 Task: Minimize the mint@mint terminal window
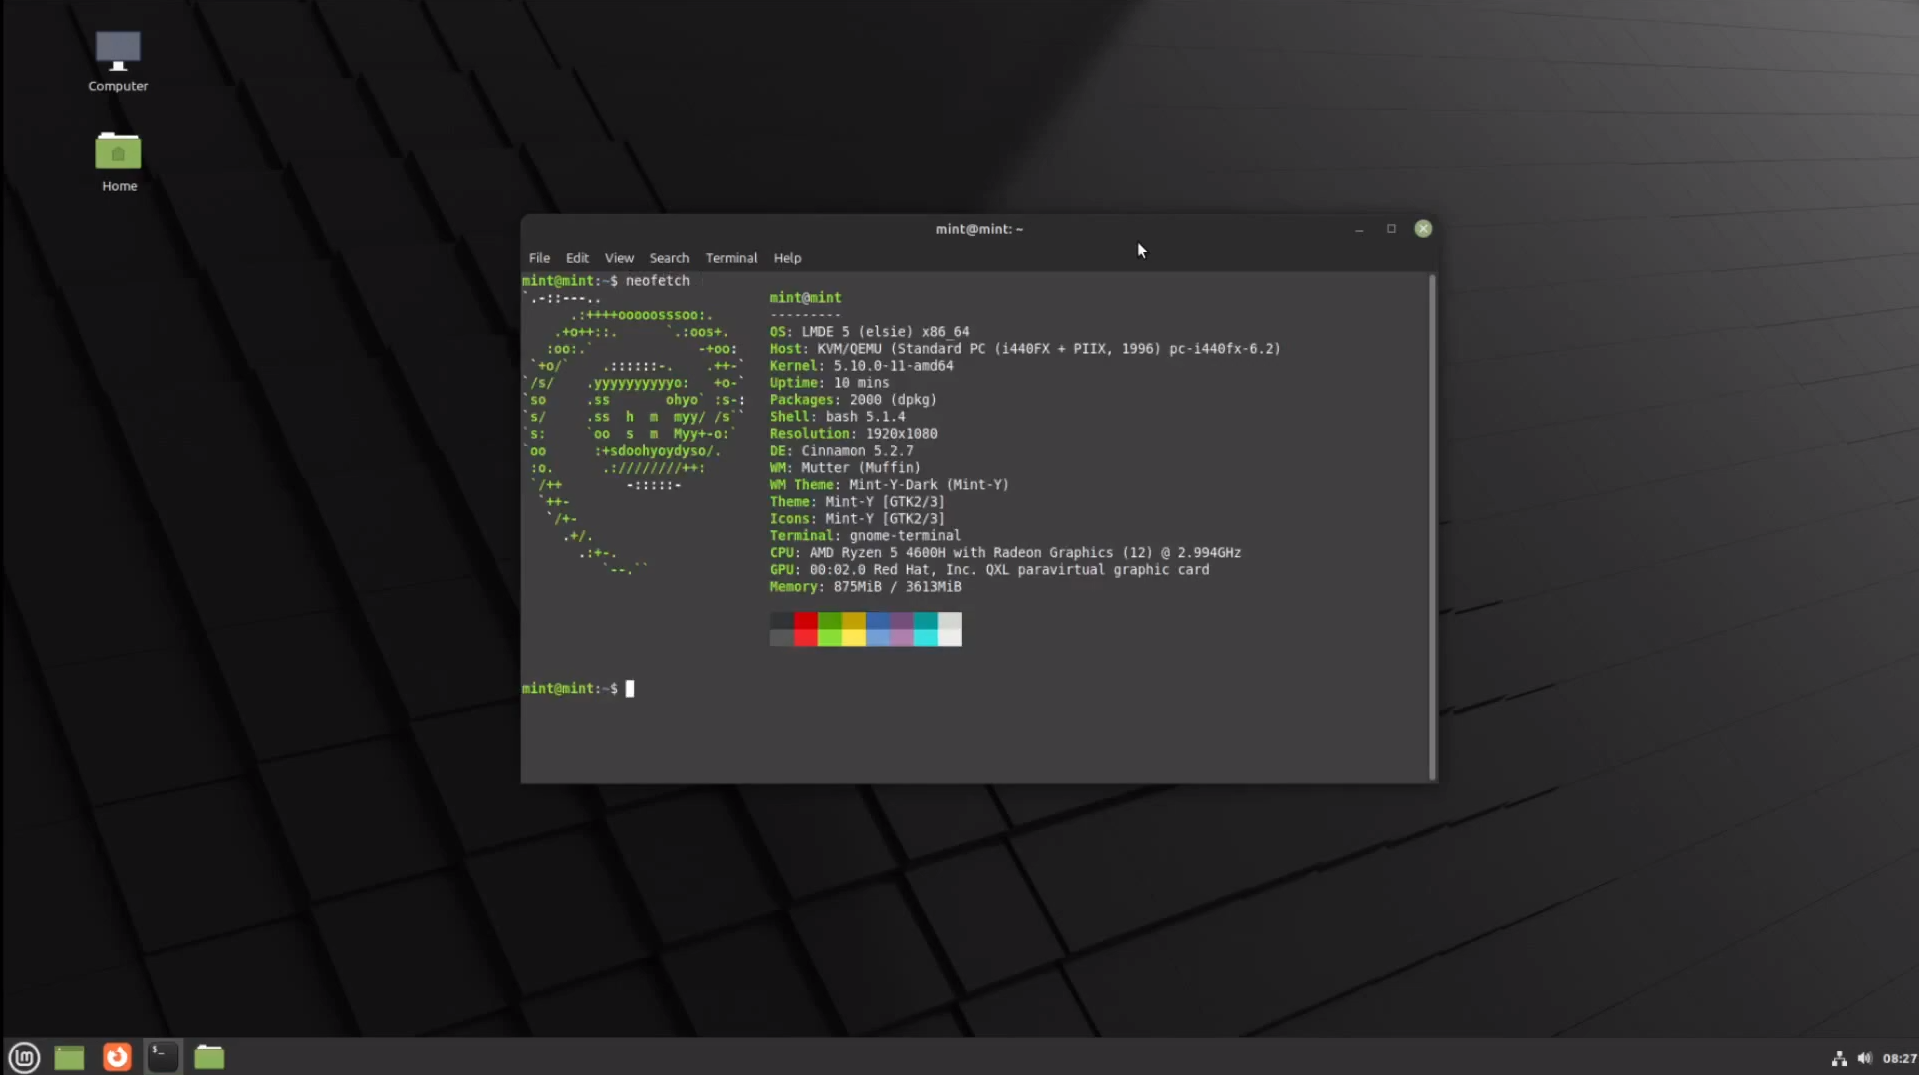[1359, 228]
